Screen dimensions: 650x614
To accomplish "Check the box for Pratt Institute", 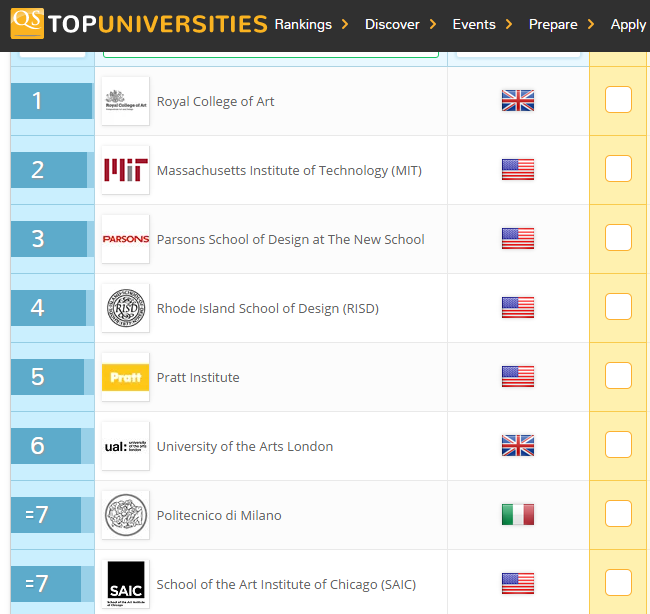I will [618, 376].
